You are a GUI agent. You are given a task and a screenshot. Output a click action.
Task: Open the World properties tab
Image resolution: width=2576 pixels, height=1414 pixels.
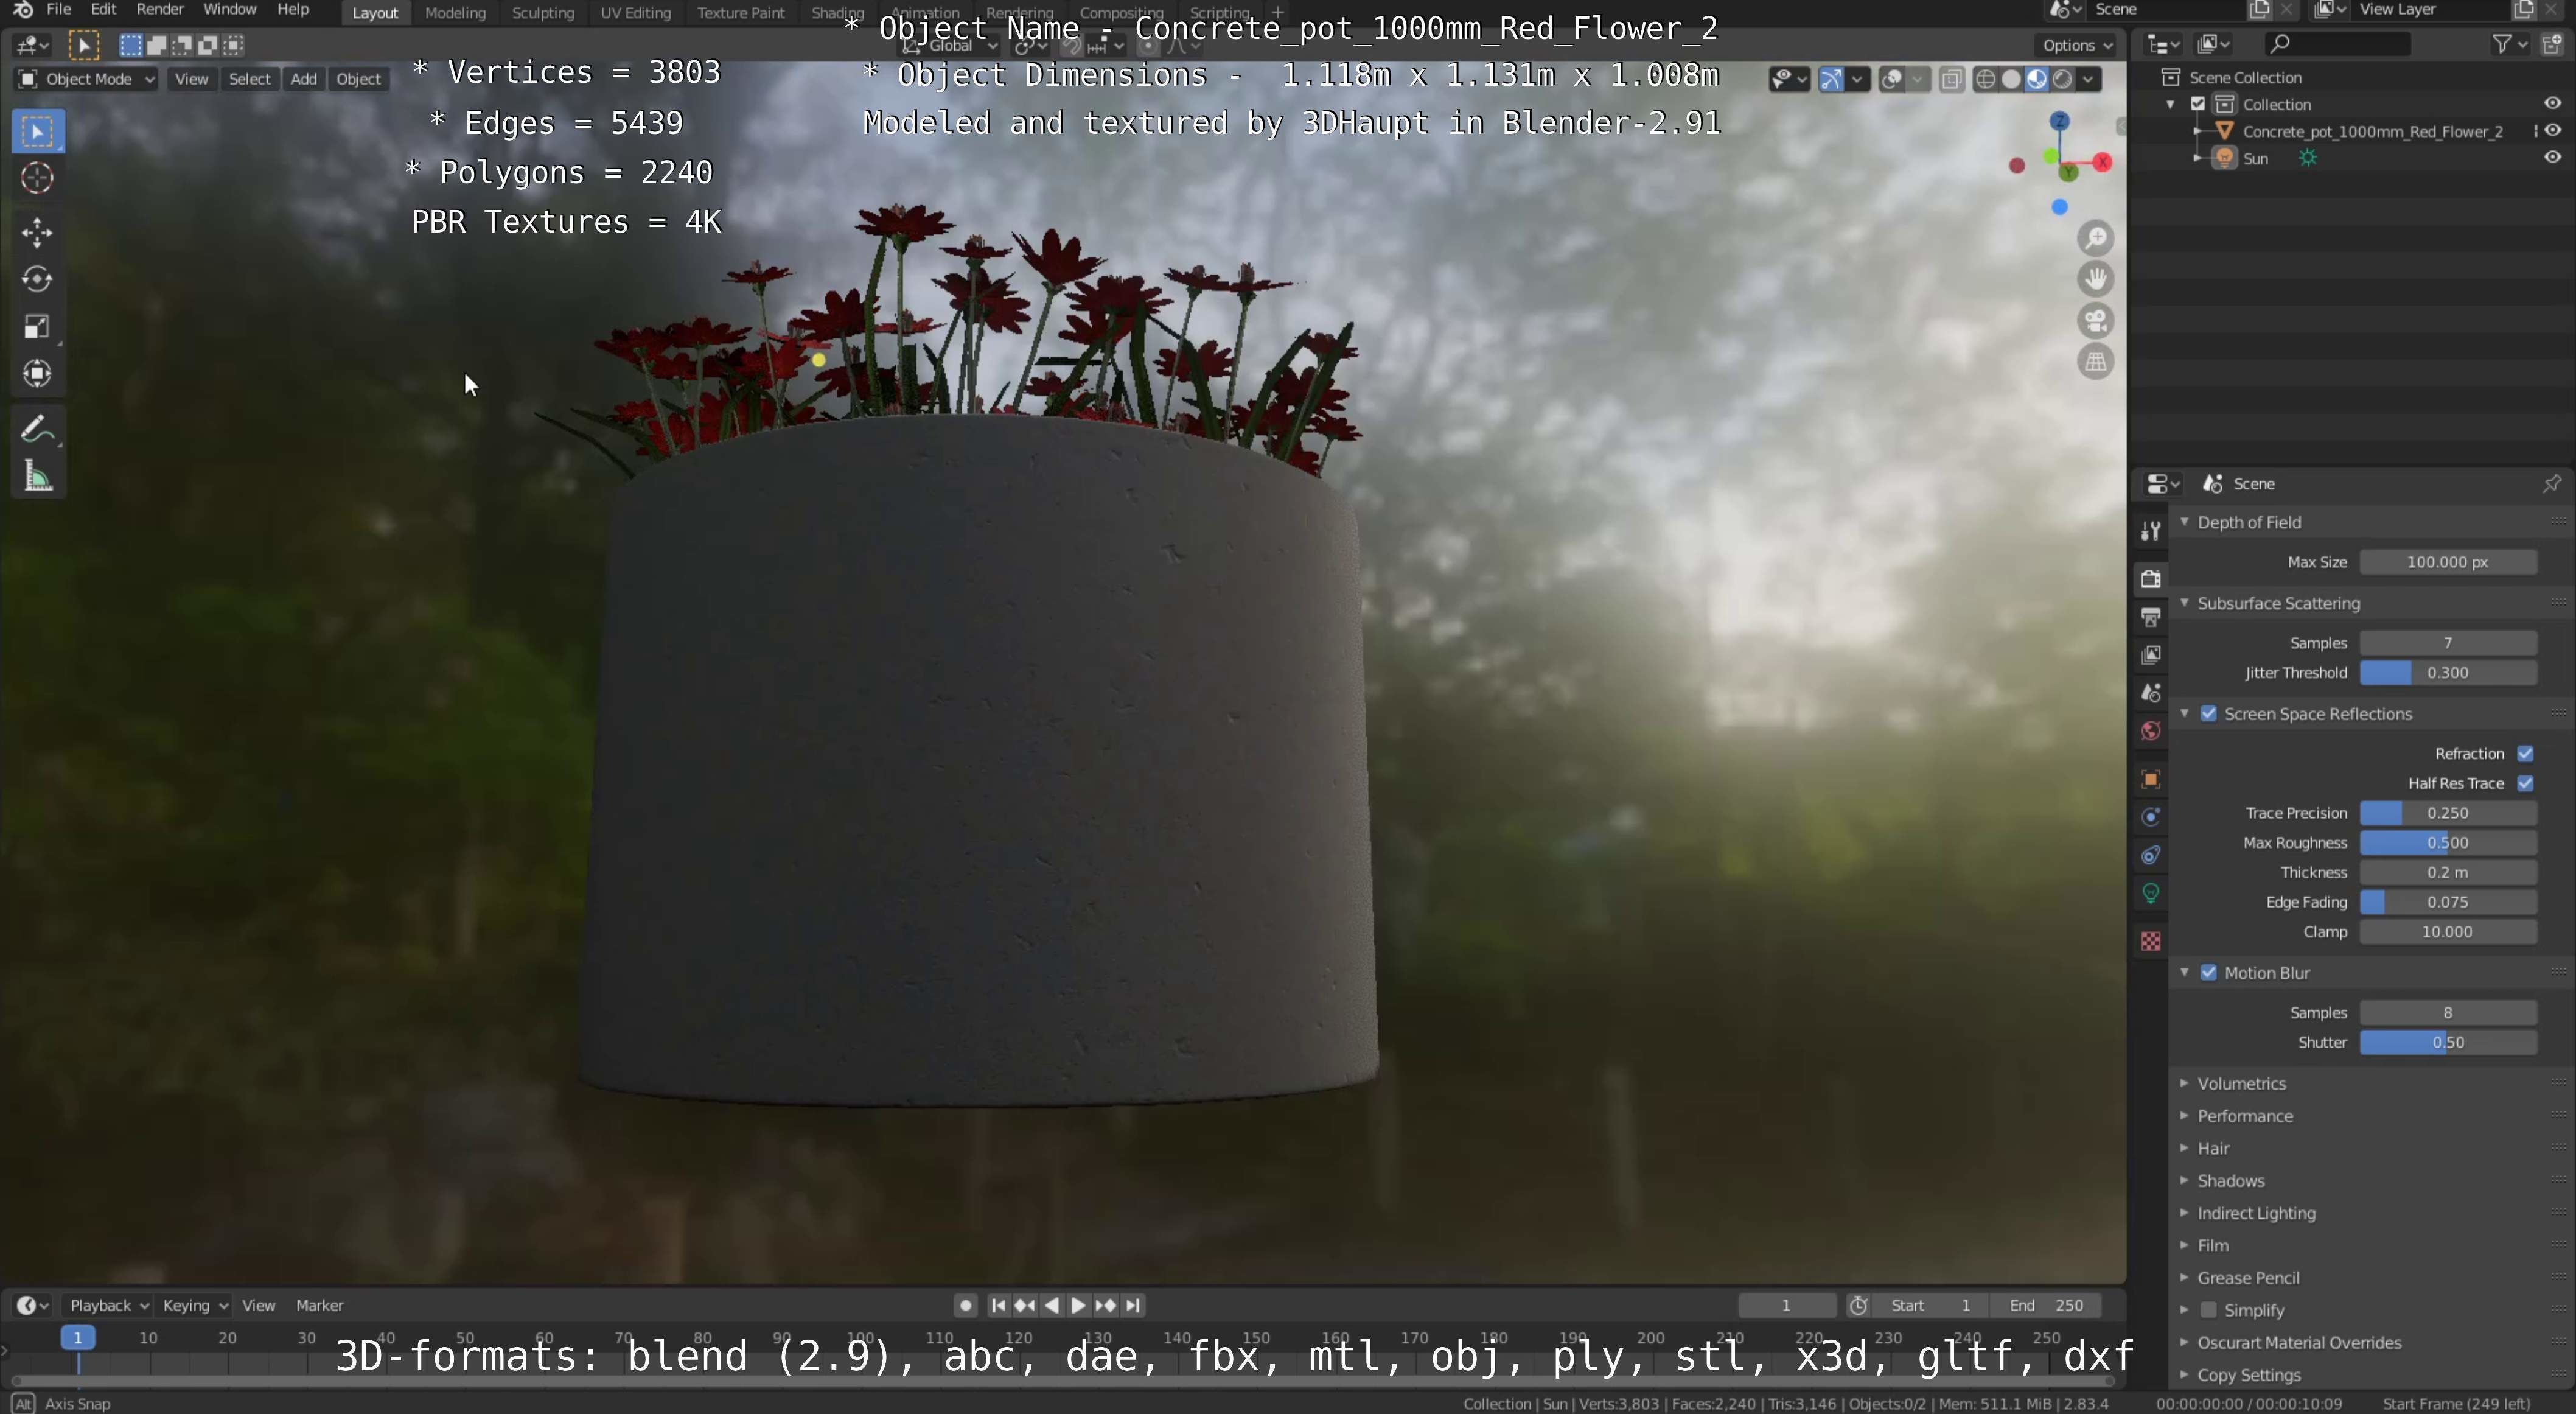(x=2150, y=731)
